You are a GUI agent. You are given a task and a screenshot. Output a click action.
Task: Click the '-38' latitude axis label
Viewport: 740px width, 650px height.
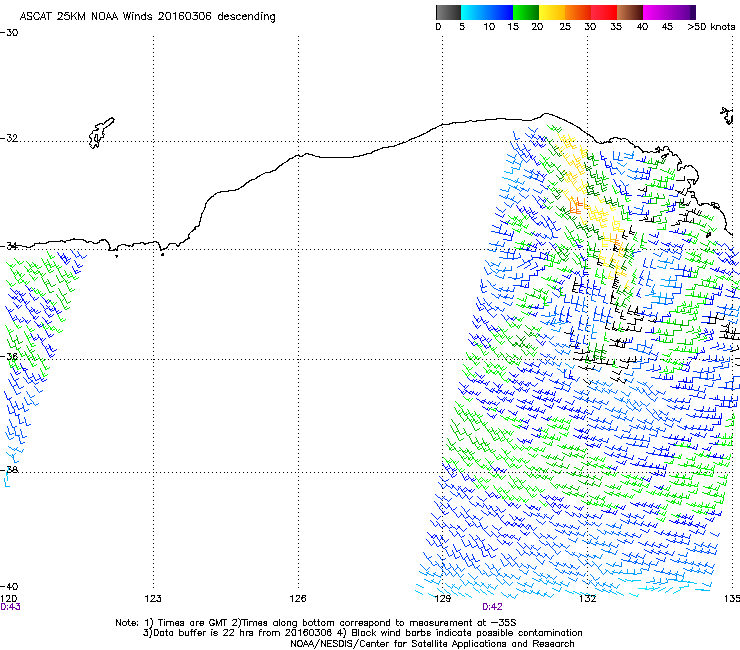click(9, 470)
